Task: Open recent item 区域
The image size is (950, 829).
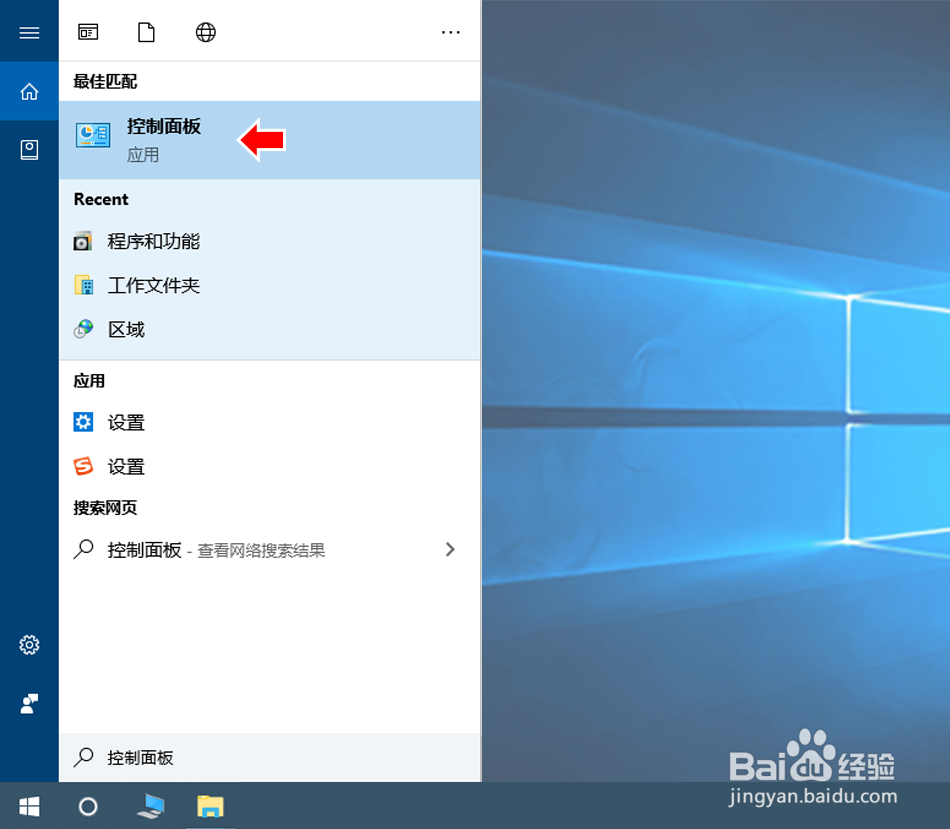Action: [x=270, y=330]
